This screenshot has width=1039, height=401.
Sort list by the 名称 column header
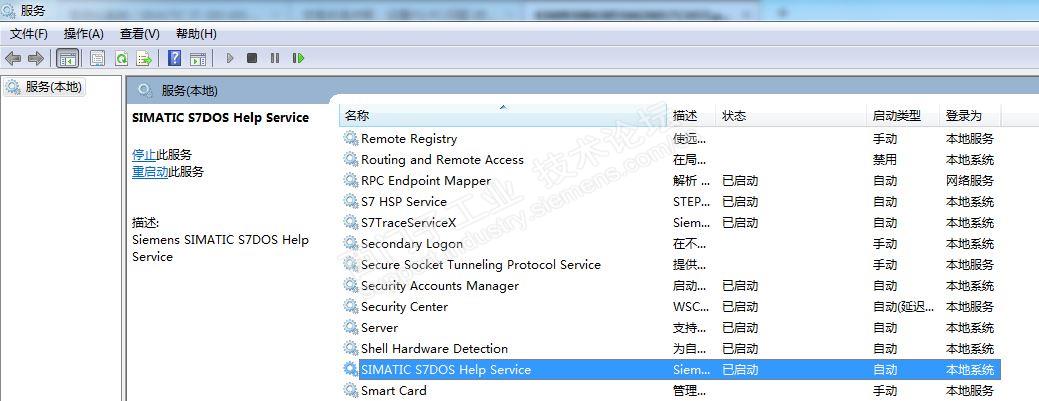coord(357,116)
